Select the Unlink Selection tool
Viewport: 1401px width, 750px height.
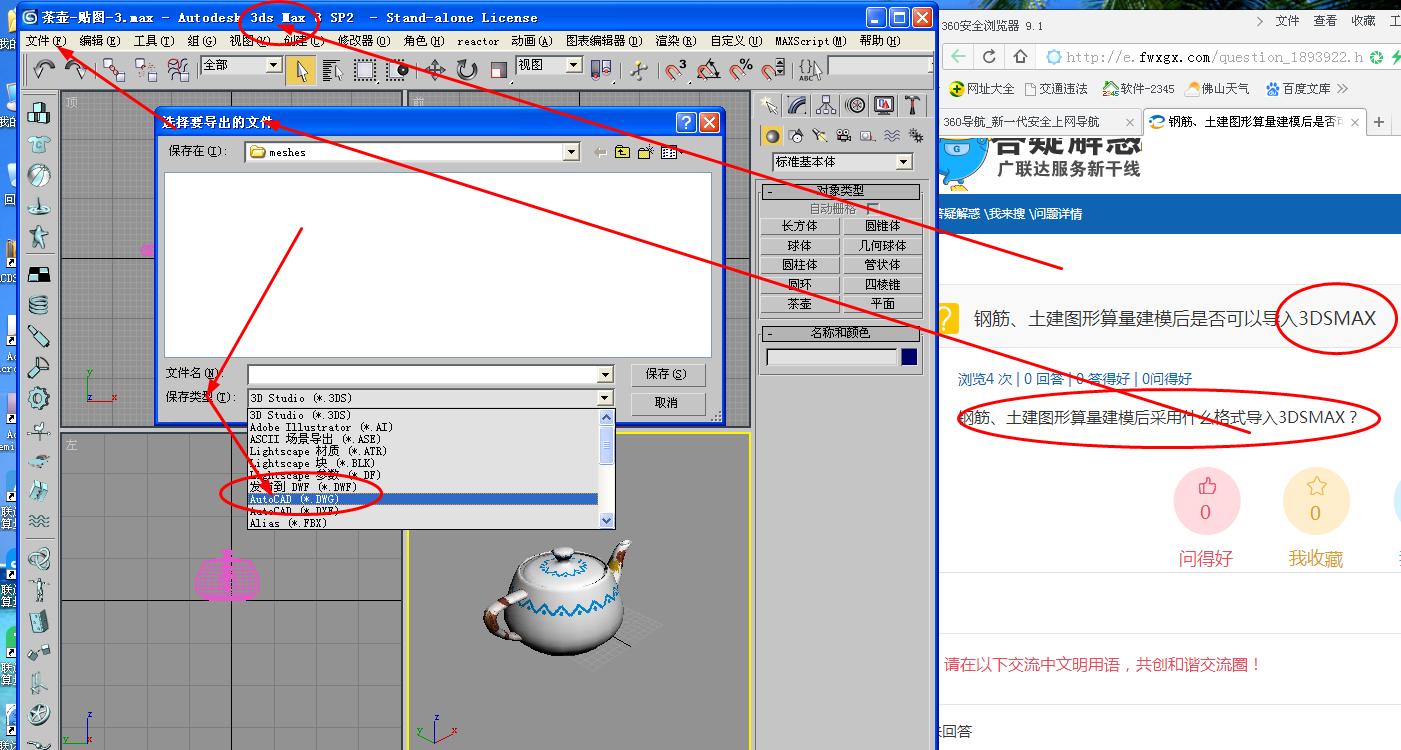point(146,68)
